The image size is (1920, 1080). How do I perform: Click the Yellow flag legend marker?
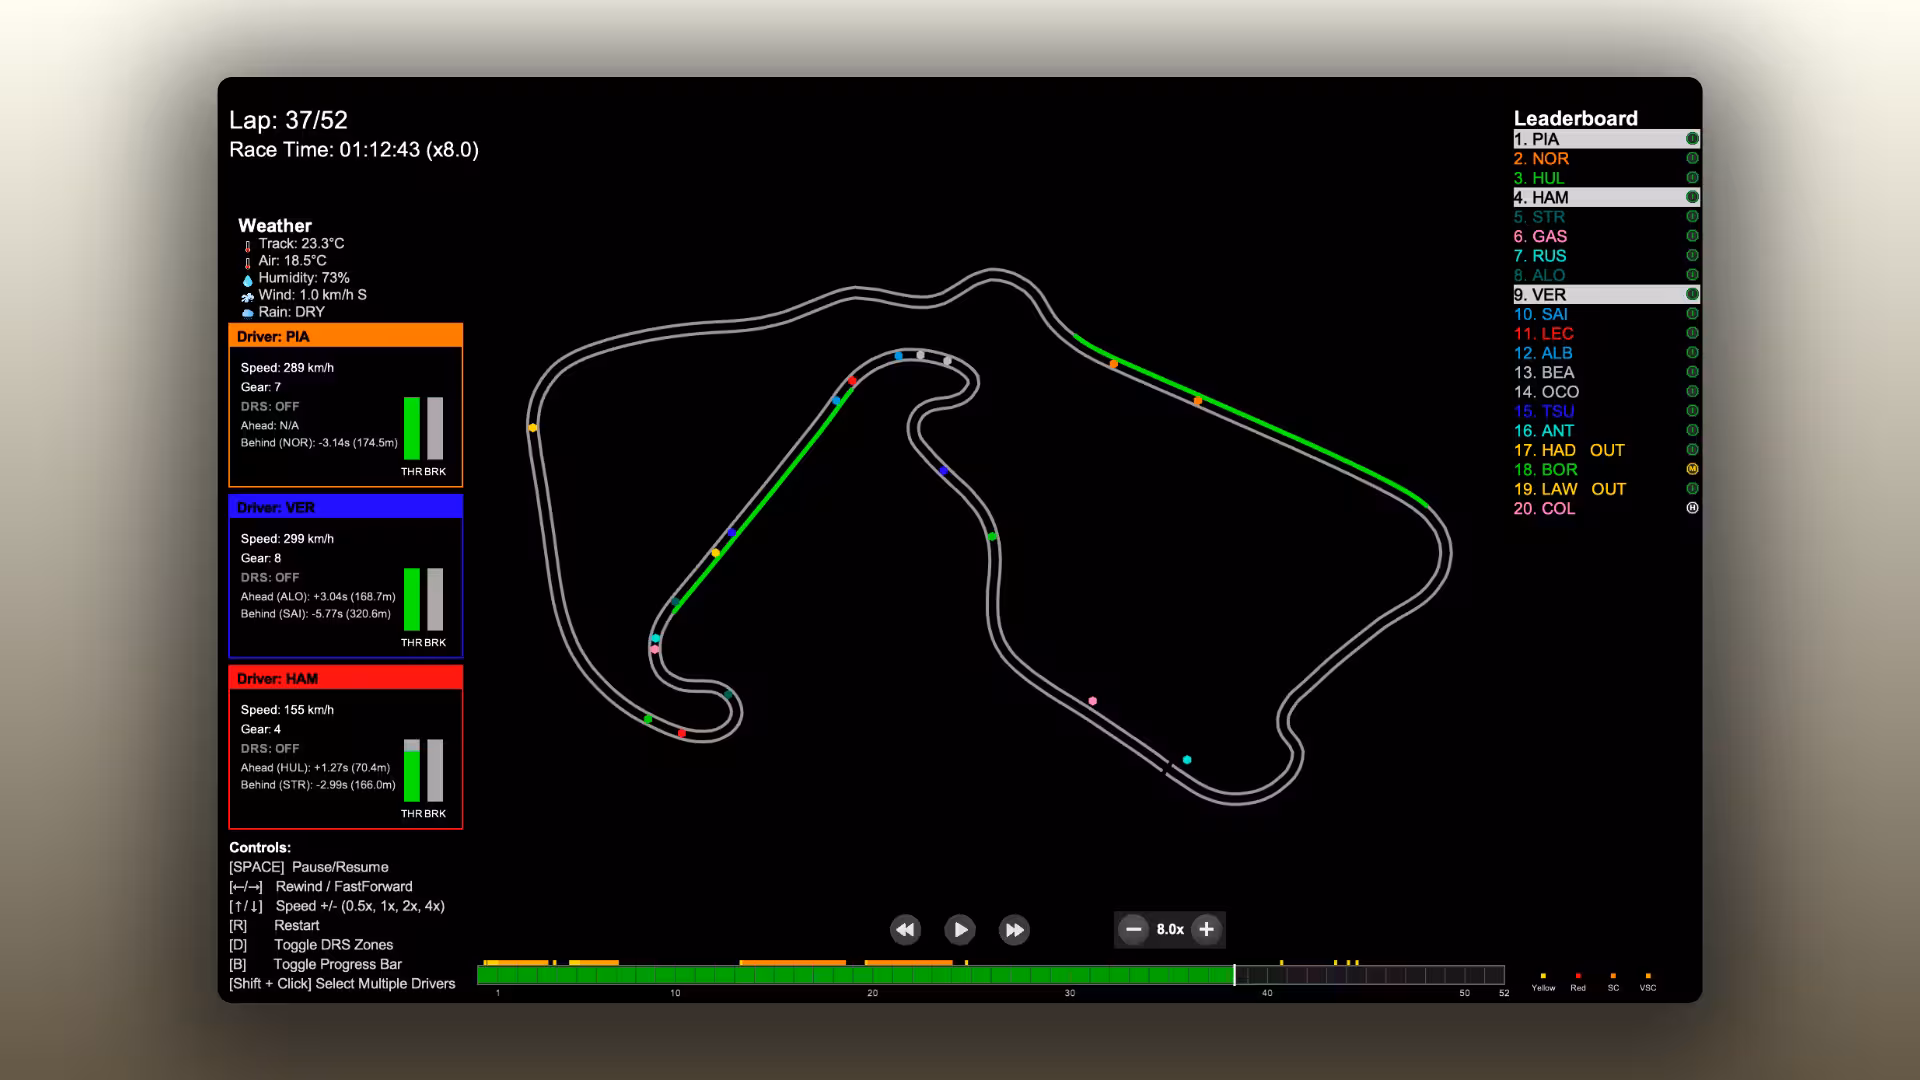(x=1543, y=976)
